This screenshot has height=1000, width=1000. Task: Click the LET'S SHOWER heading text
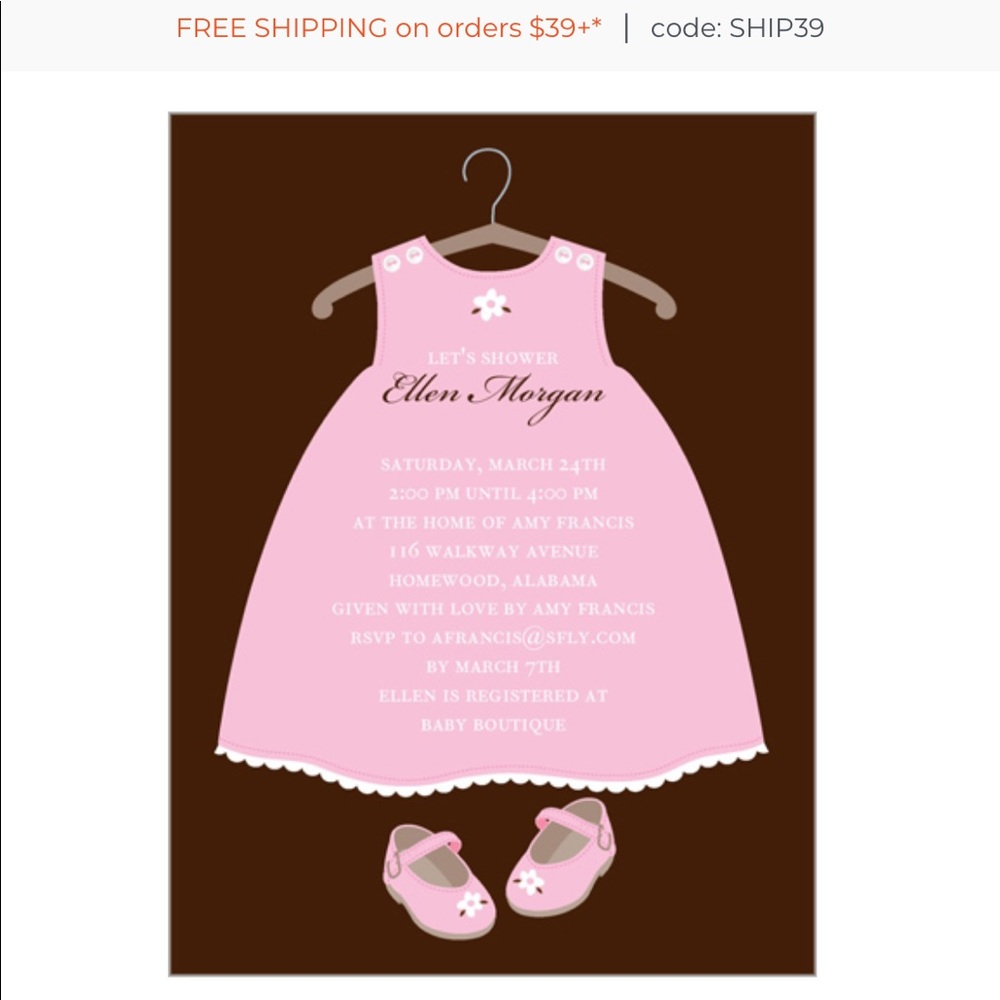(493, 358)
